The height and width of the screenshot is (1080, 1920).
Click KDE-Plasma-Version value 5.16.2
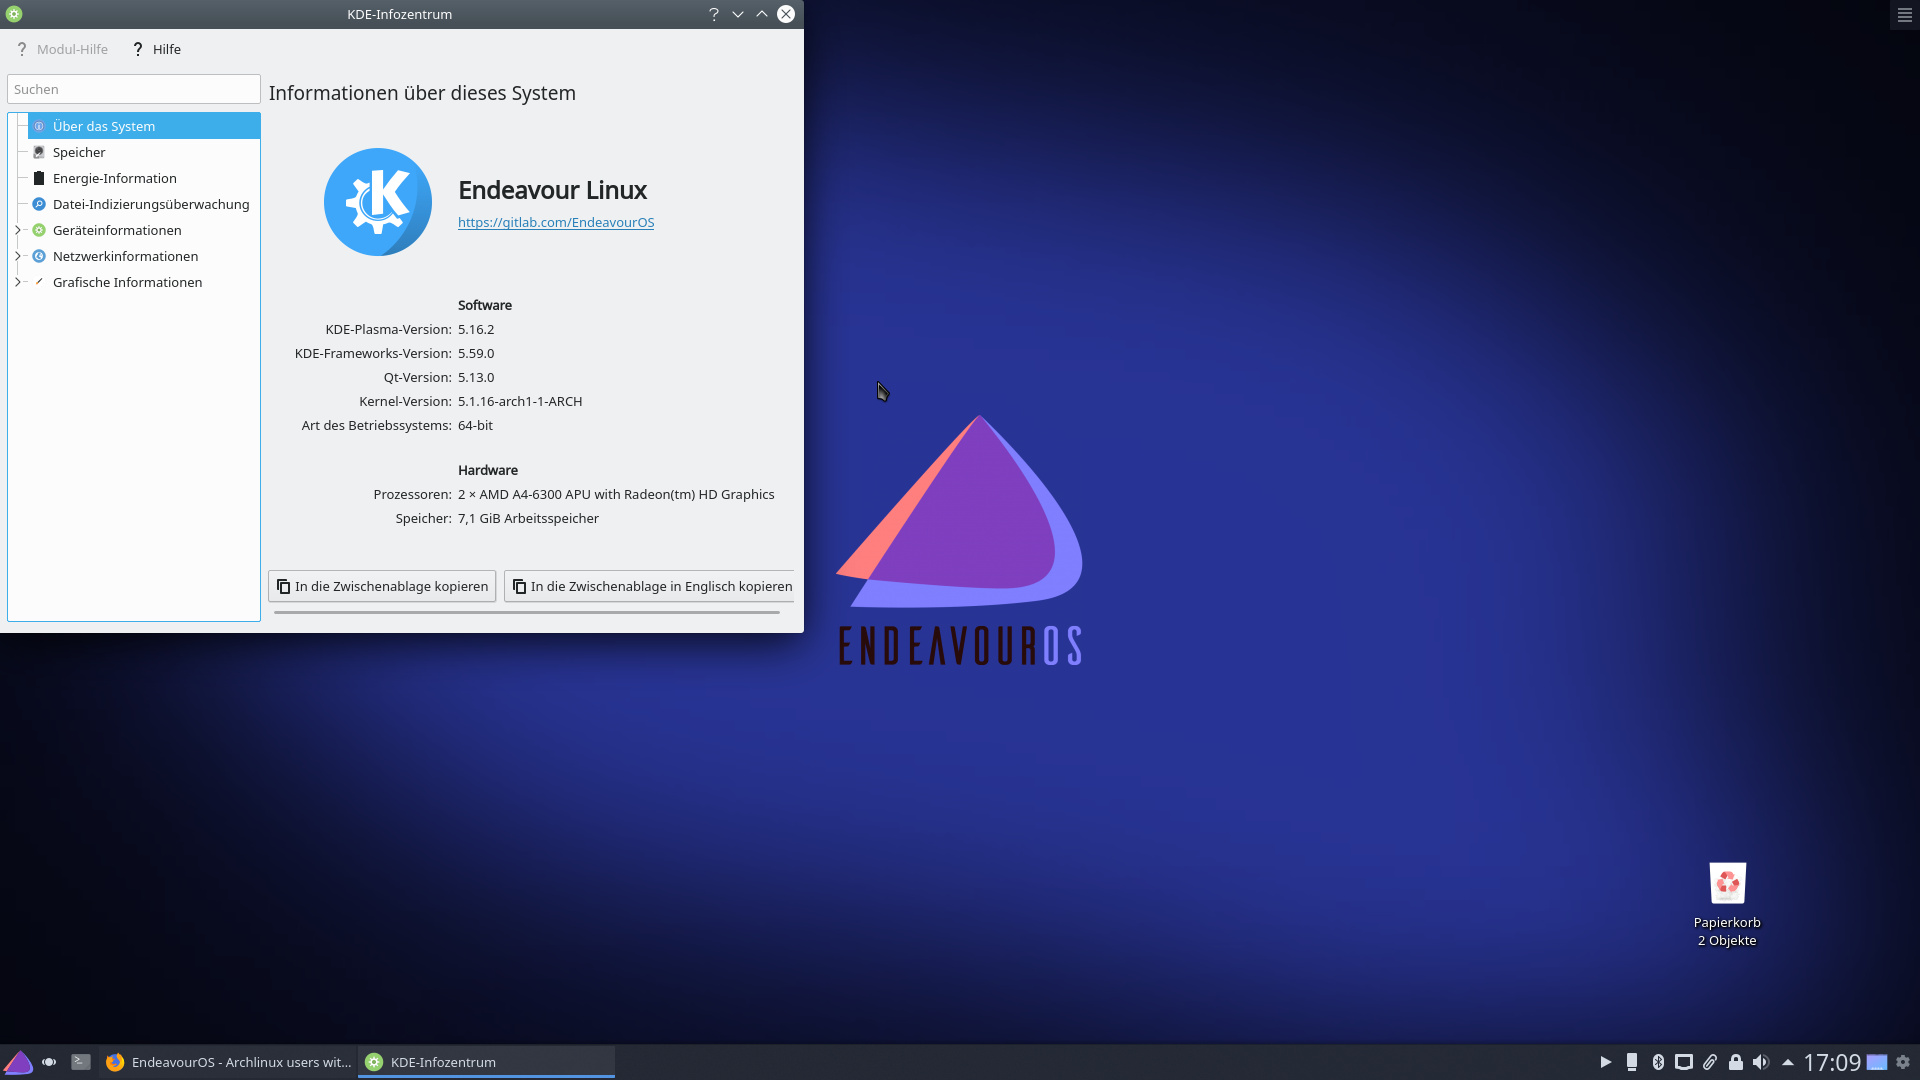click(x=476, y=329)
